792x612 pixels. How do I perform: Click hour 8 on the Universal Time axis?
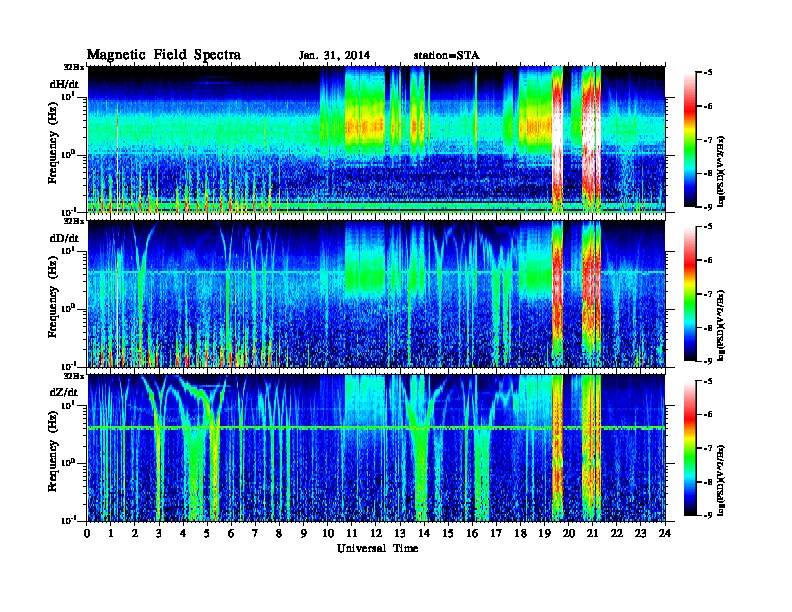[279, 533]
